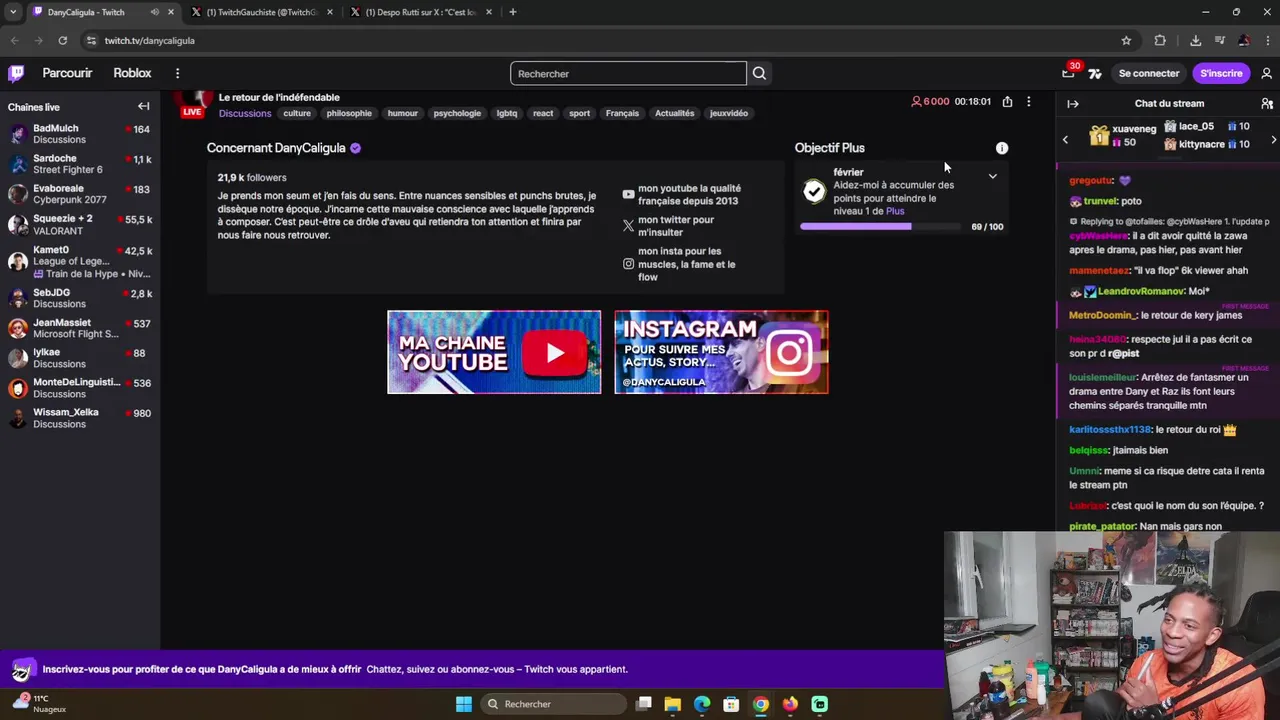Open stream options three-dot menu

(x=1028, y=101)
